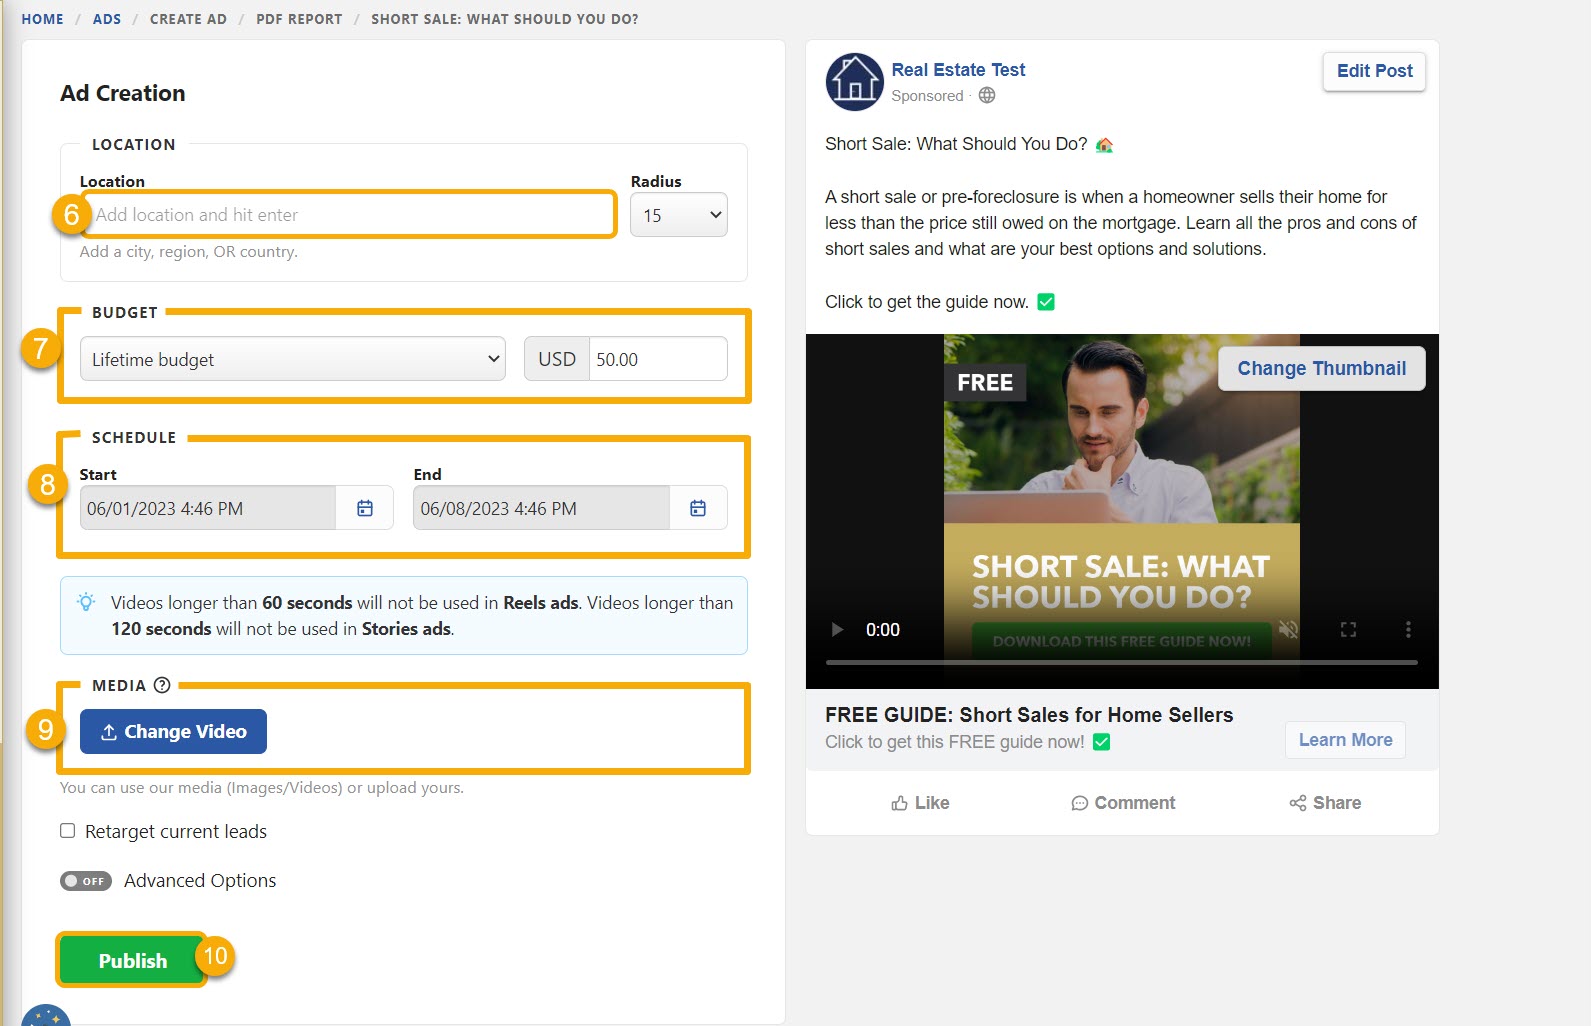Open the End date calendar picker icon
The height and width of the screenshot is (1026, 1591).
coord(698,508)
